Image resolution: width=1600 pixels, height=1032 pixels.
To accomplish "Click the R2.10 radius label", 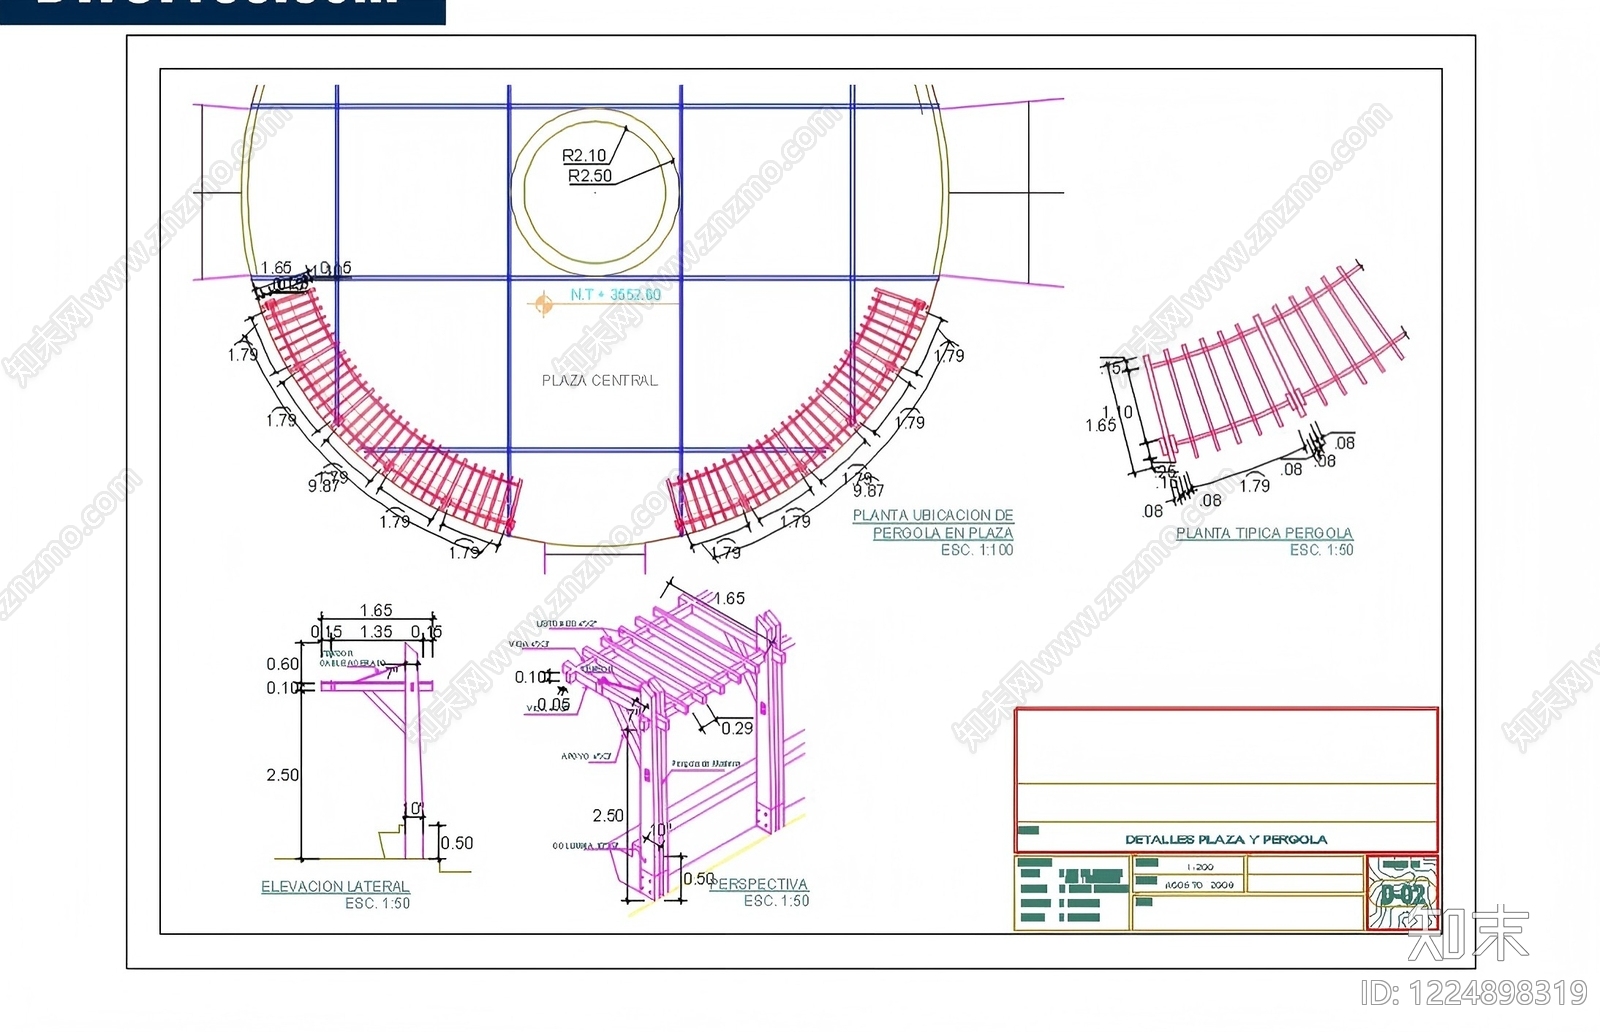I will (584, 156).
